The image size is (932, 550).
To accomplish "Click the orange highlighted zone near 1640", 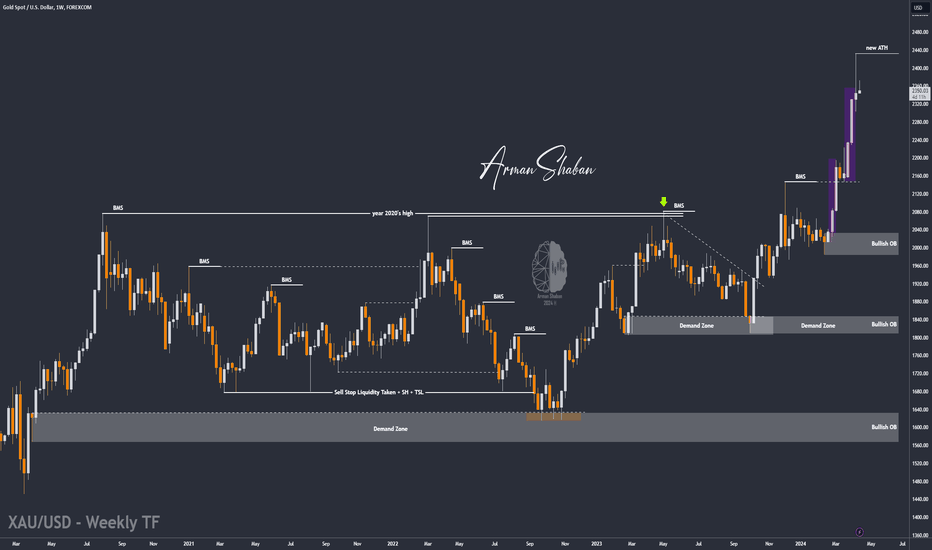I will click(x=553, y=417).
